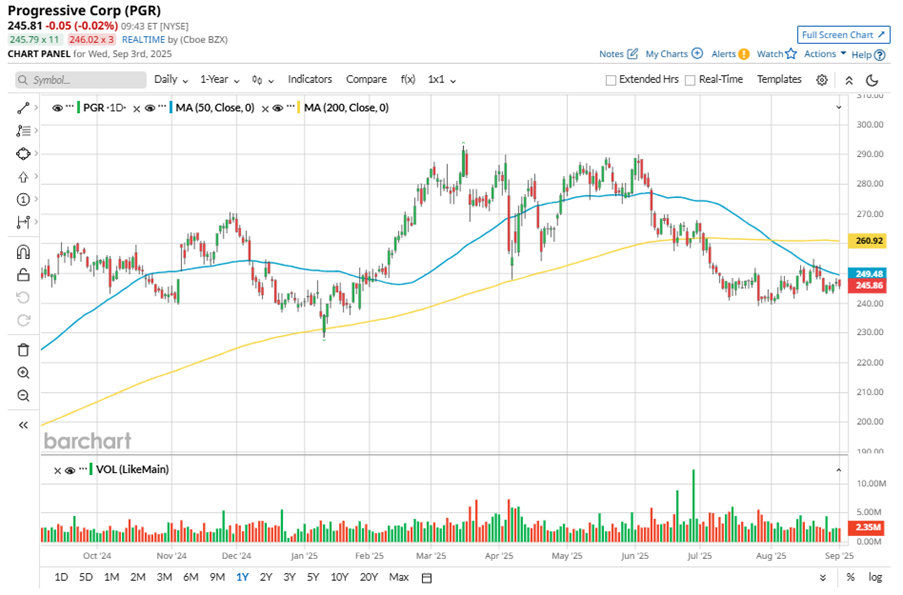Click the REALTIME link
This screenshot has height=595, width=903.
point(143,40)
